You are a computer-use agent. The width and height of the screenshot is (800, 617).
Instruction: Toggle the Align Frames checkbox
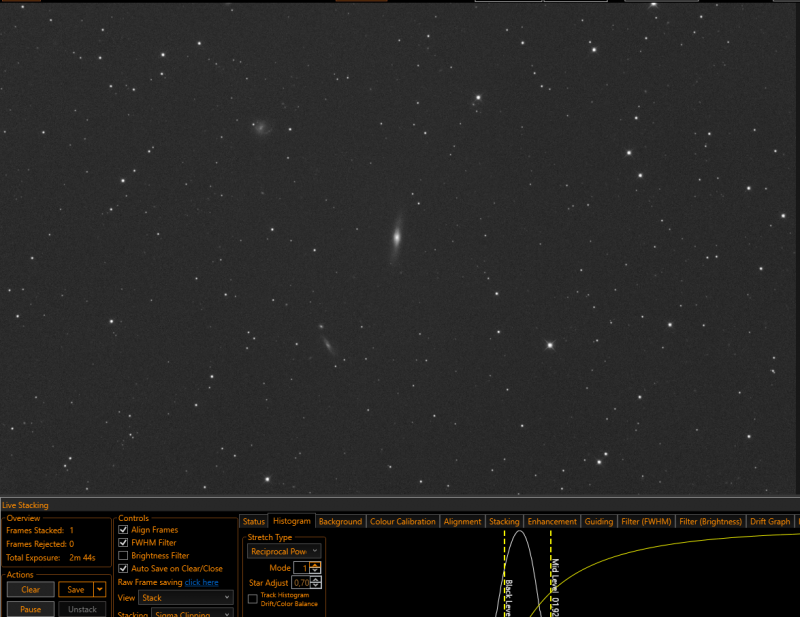(x=123, y=530)
